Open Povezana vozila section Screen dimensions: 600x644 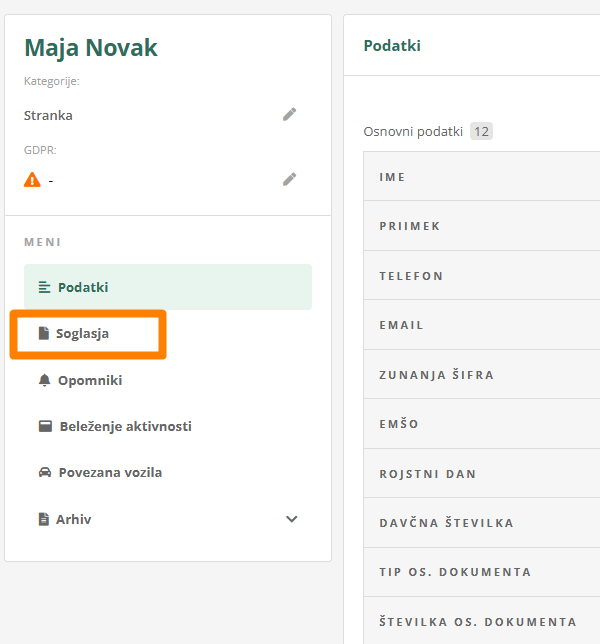pos(110,472)
